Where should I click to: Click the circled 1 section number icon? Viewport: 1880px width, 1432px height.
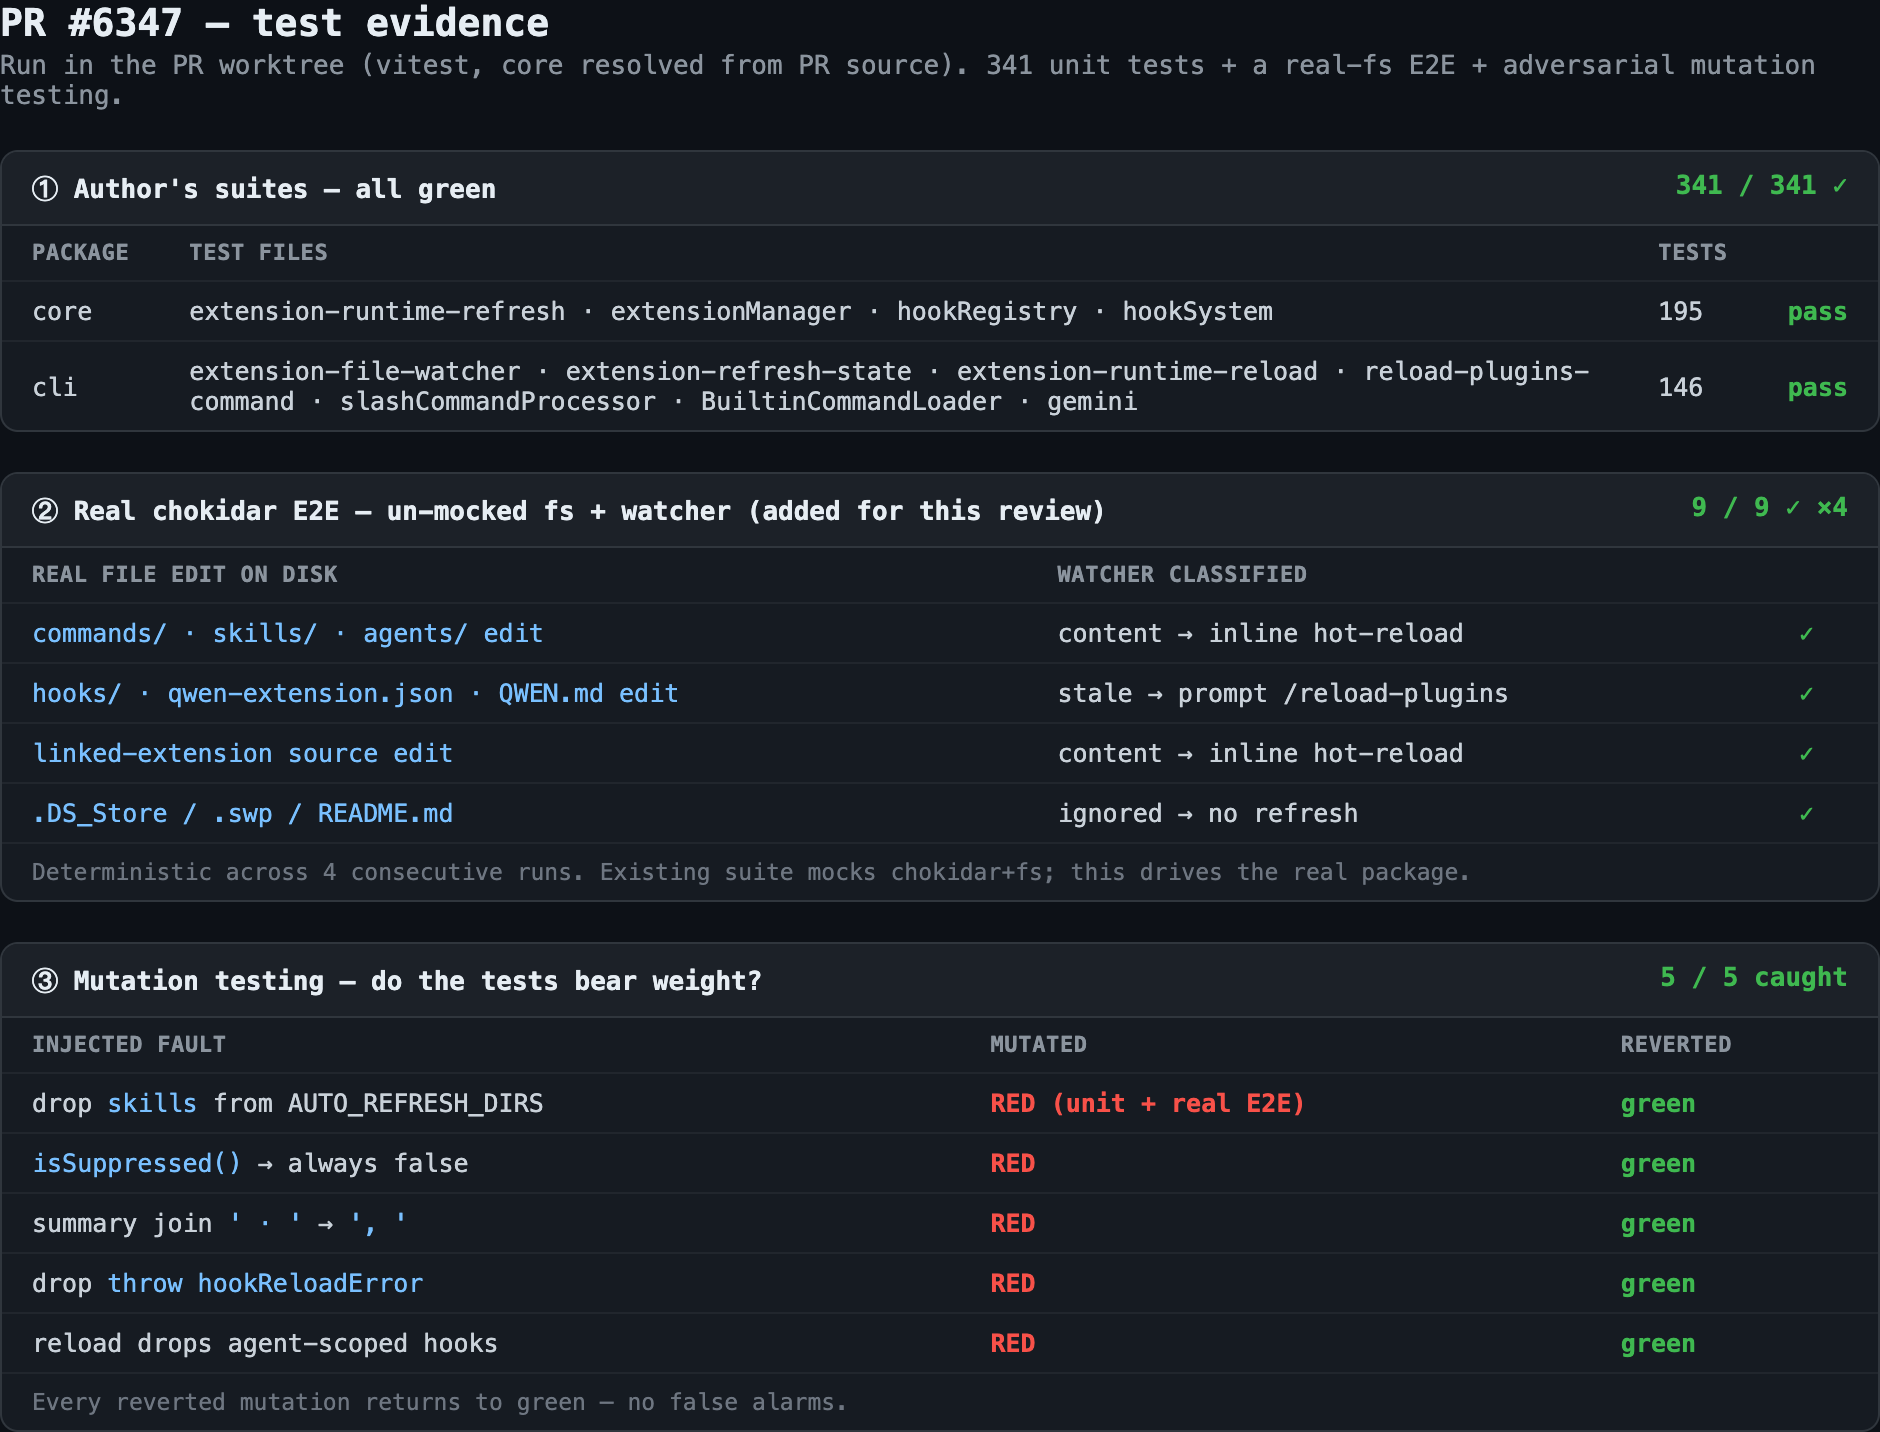(x=45, y=188)
